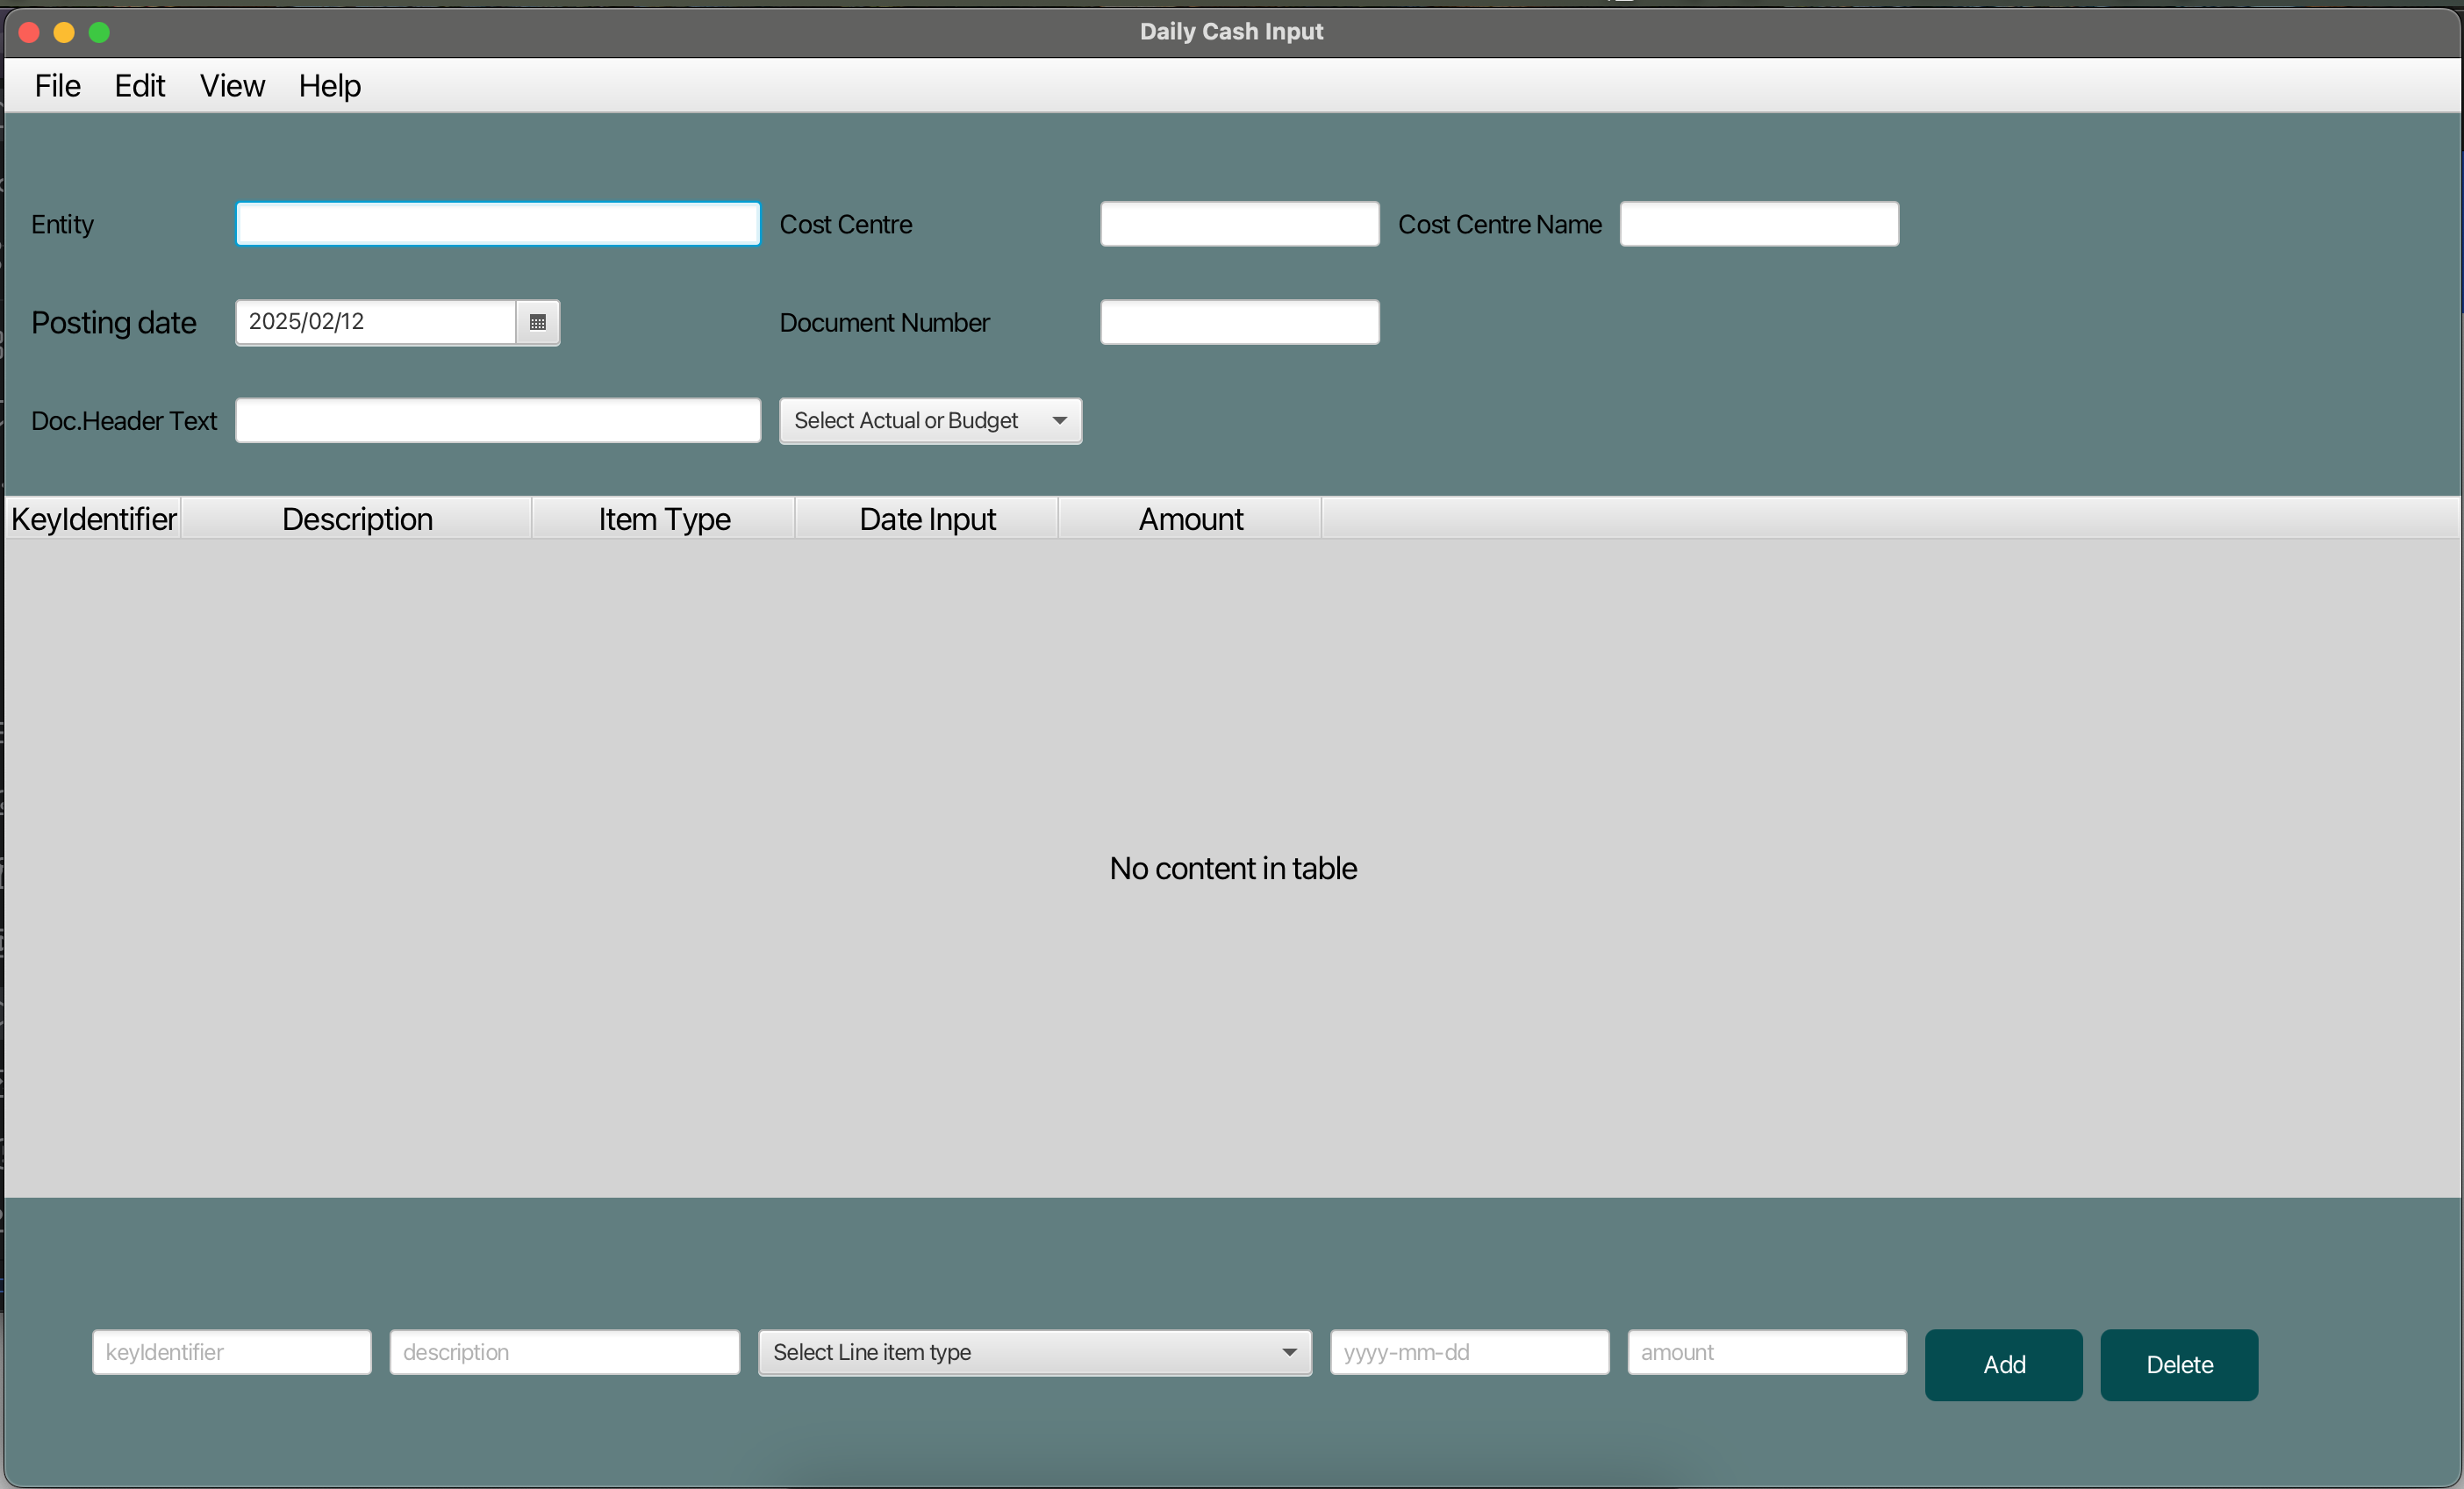Select the Amount column header
The width and height of the screenshot is (2464, 1489).
coord(1190,518)
